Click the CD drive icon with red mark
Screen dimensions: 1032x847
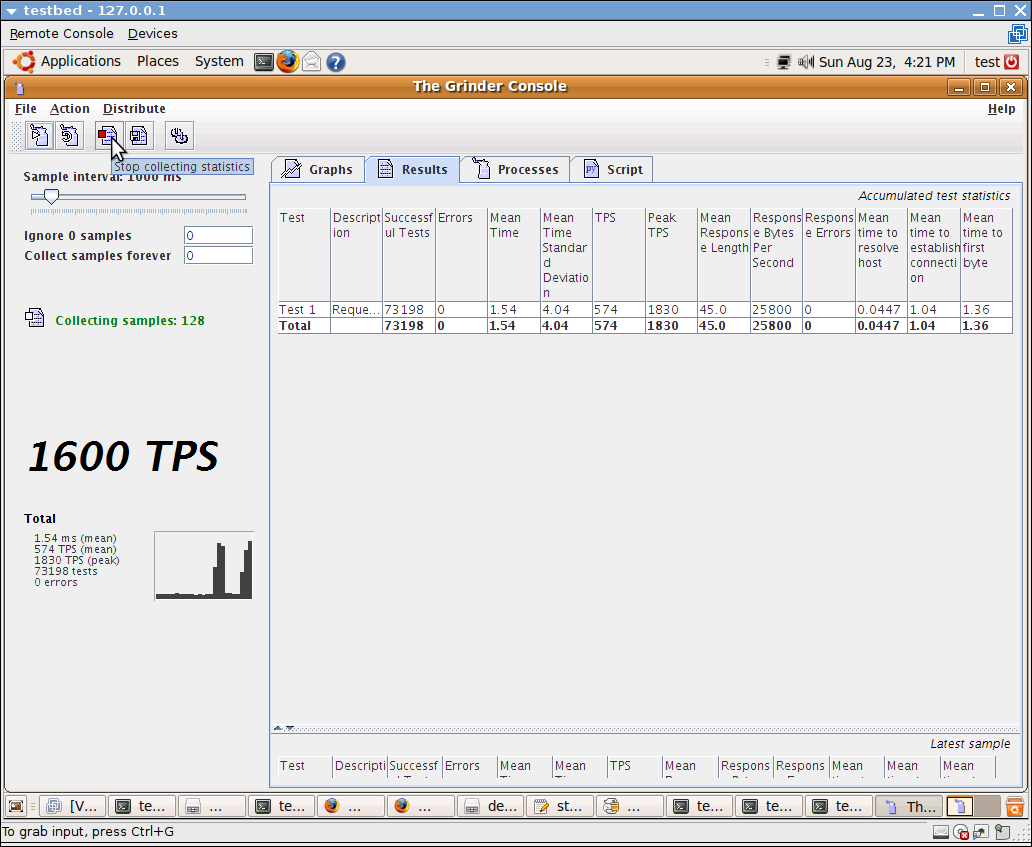(x=961, y=833)
